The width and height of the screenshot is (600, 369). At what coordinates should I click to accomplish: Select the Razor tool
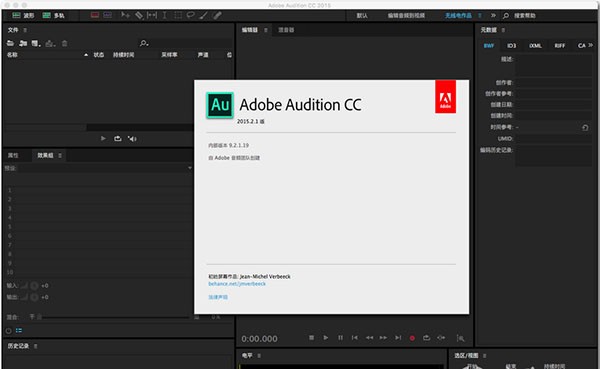pos(139,15)
